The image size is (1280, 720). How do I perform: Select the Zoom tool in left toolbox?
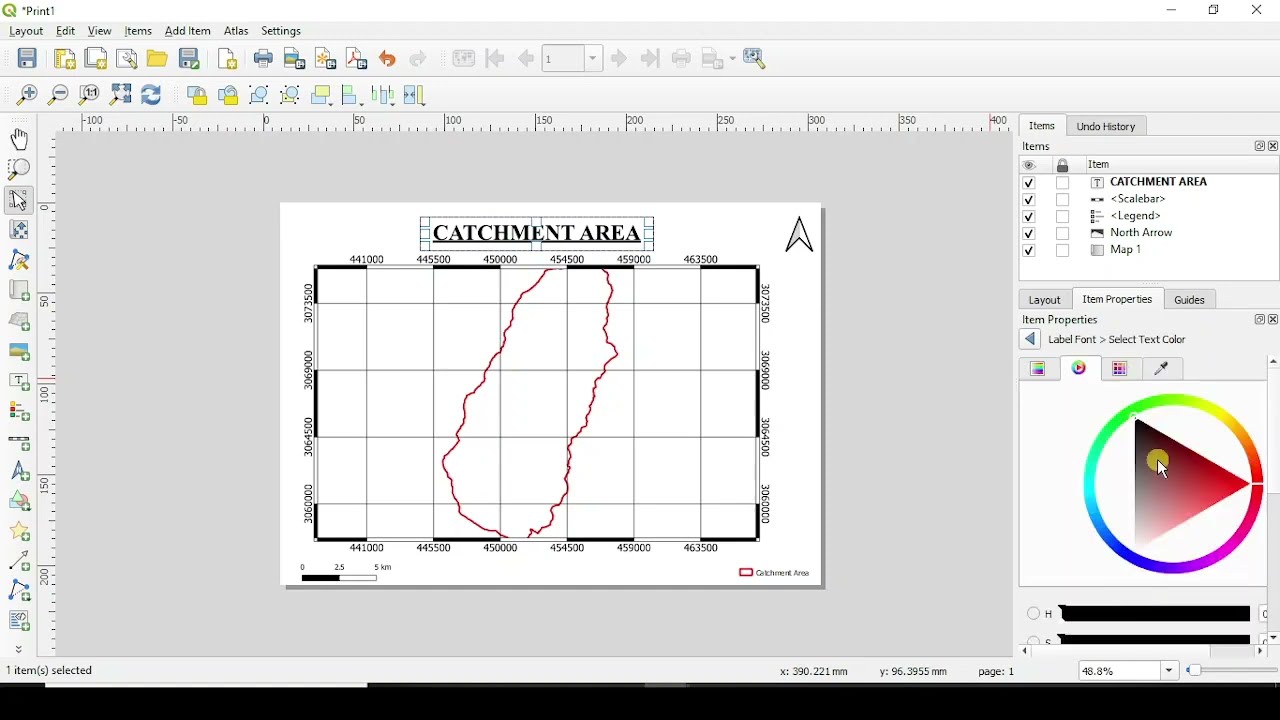[19, 169]
